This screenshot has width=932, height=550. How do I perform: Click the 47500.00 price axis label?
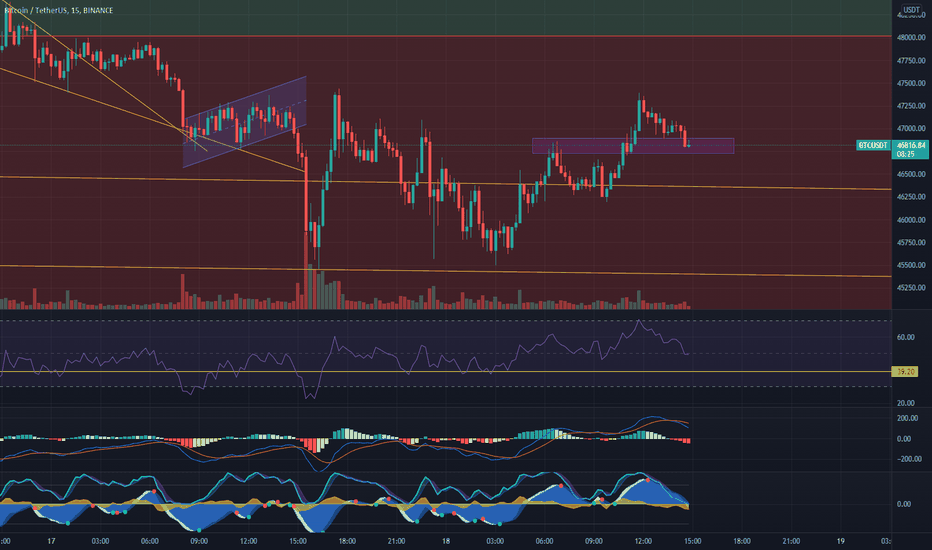tap(911, 83)
